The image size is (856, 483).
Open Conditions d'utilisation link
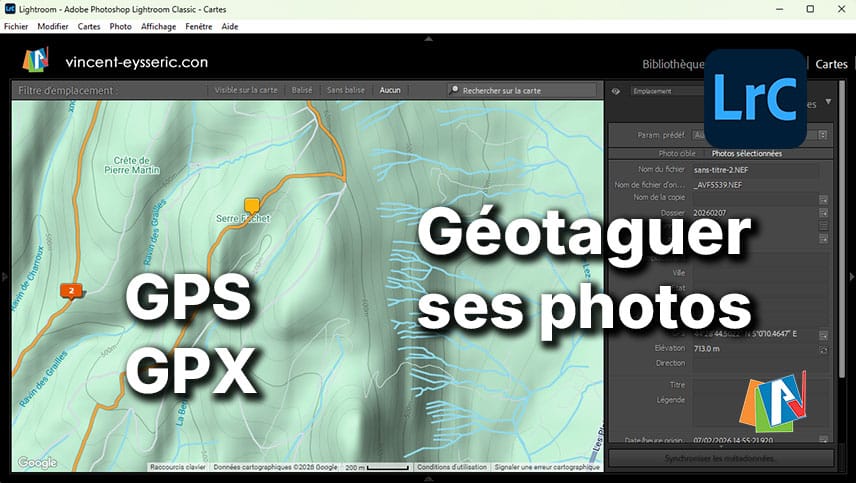452,467
